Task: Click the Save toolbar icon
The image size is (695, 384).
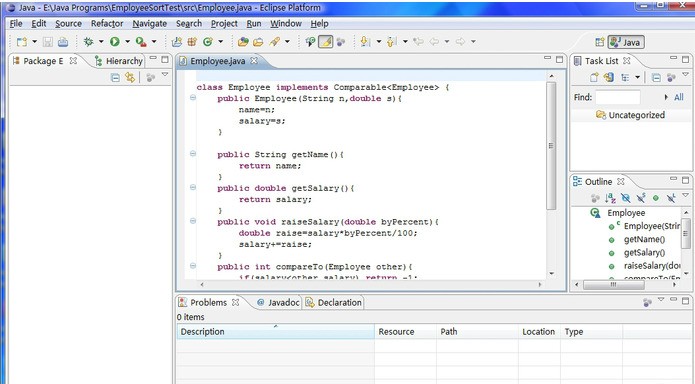Action: point(48,42)
